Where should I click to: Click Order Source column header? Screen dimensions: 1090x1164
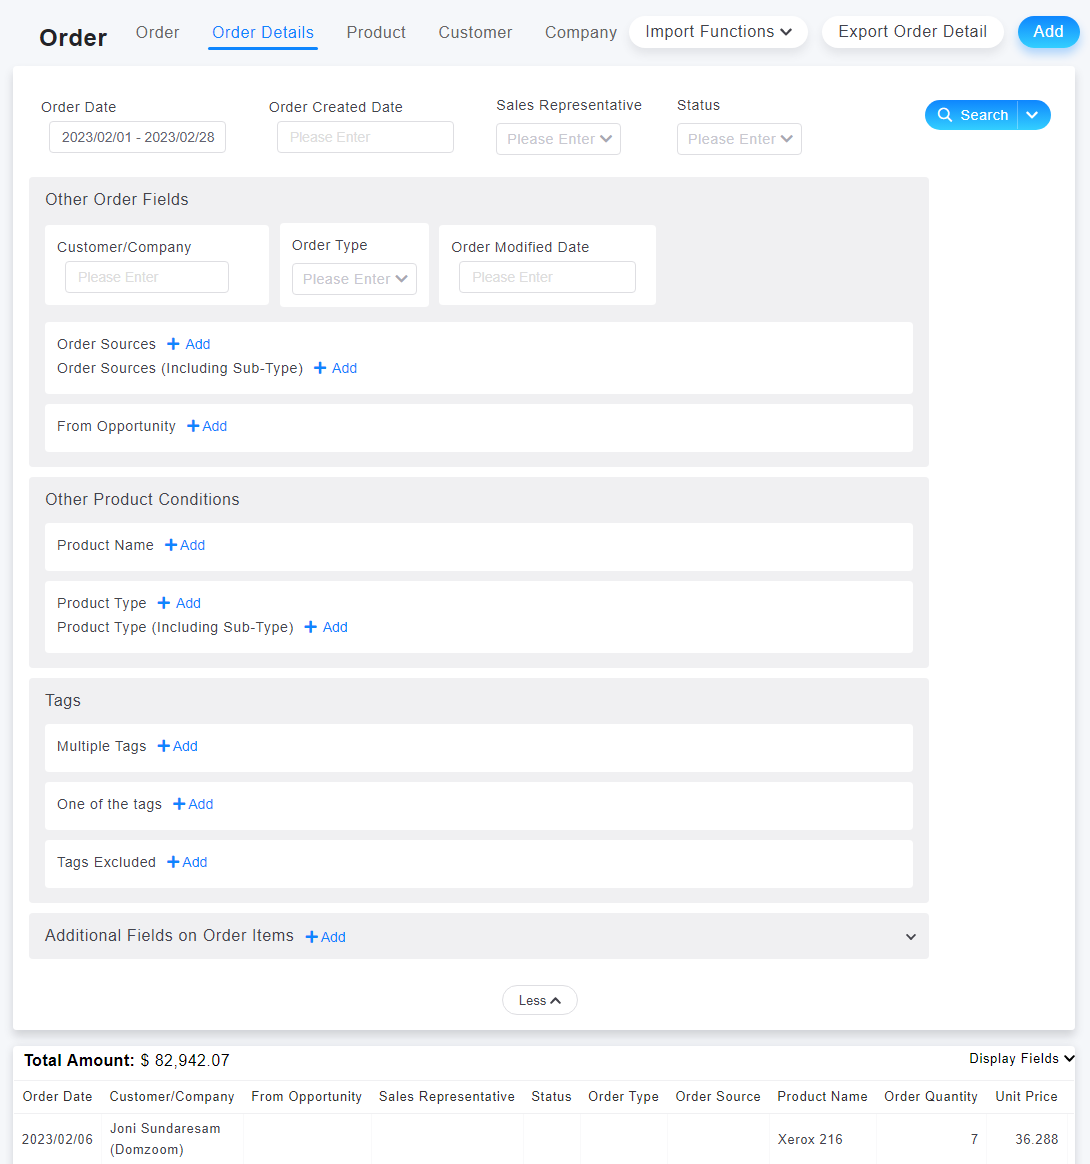pos(718,1096)
